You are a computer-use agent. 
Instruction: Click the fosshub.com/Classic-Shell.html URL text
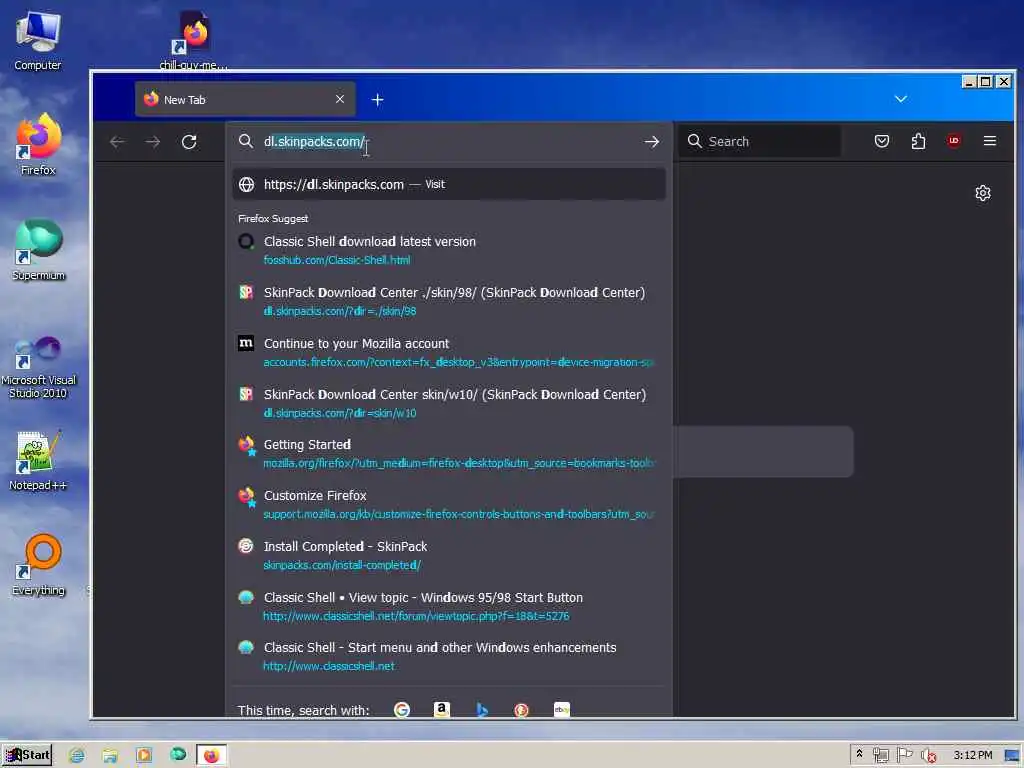click(x=337, y=260)
